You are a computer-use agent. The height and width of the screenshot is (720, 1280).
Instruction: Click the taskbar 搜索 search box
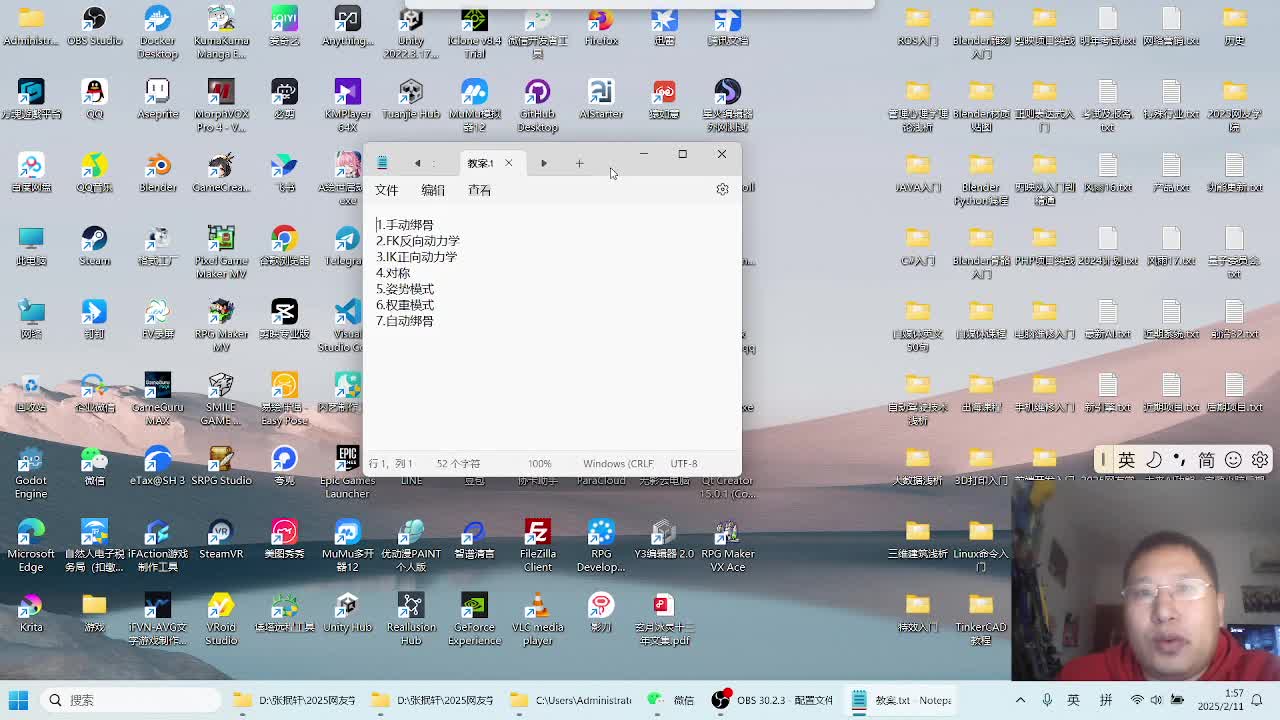[132, 700]
